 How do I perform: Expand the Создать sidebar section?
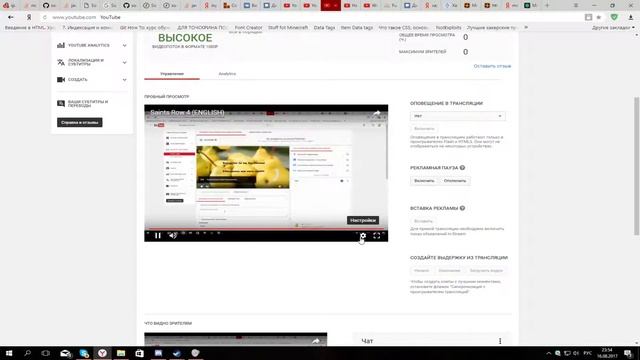pyautogui.click(x=124, y=80)
